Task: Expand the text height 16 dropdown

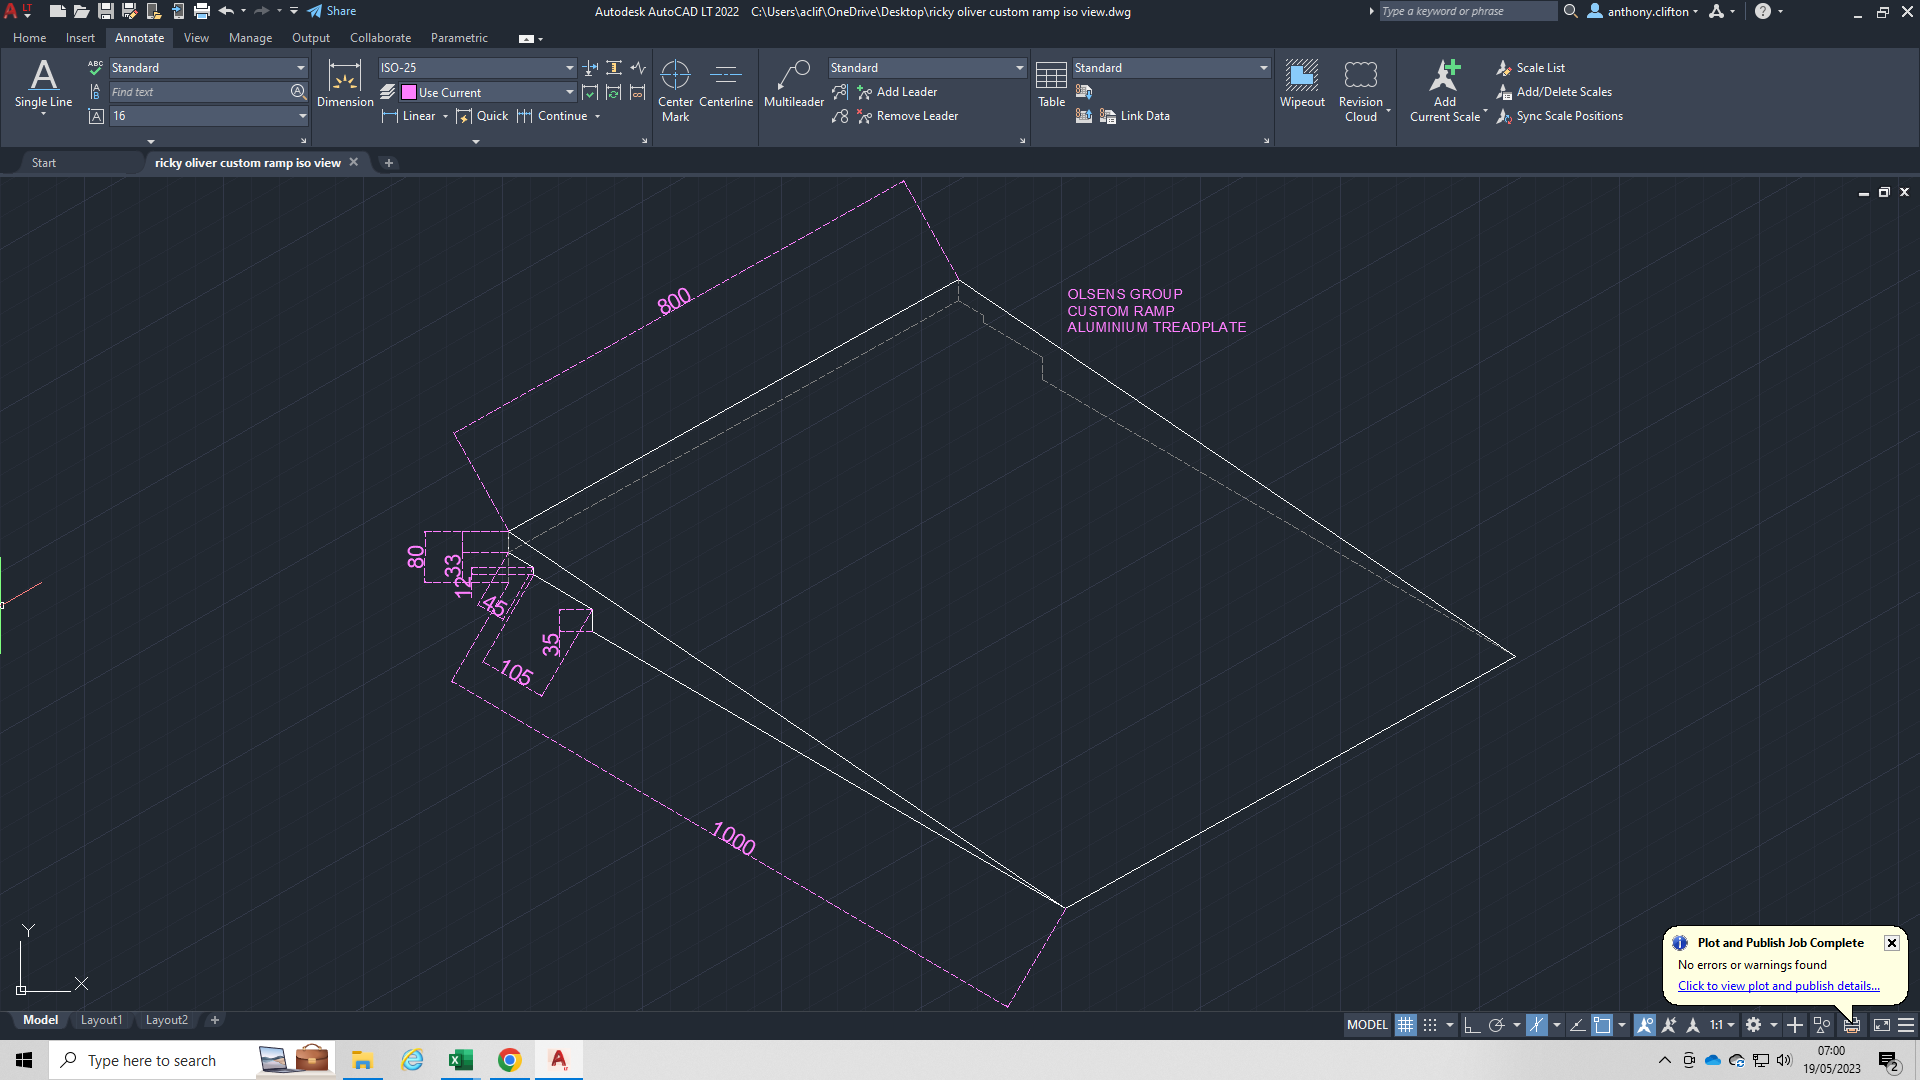Action: 302,116
